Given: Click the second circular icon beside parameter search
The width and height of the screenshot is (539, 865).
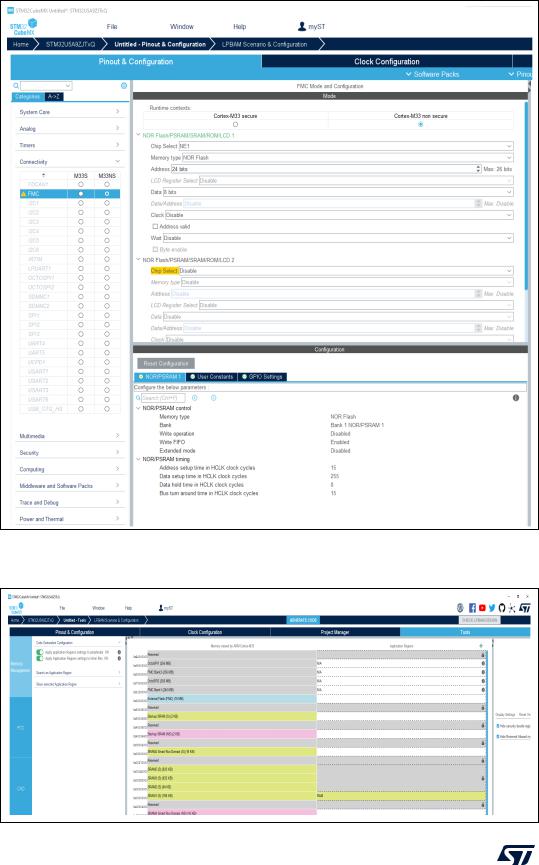Looking at the screenshot, I should point(214,398).
